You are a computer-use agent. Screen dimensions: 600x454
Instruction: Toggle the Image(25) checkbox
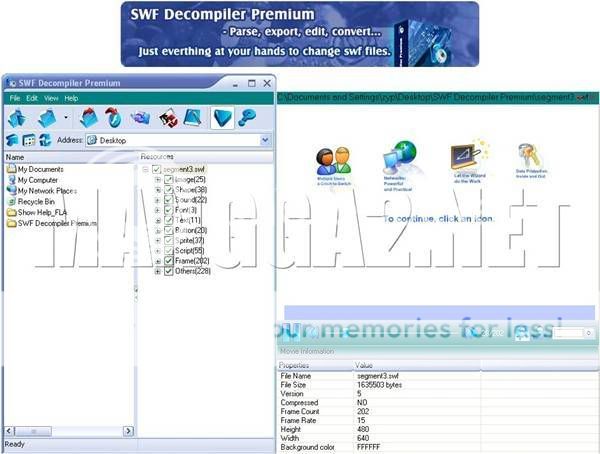pyautogui.click(x=168, y=179)
